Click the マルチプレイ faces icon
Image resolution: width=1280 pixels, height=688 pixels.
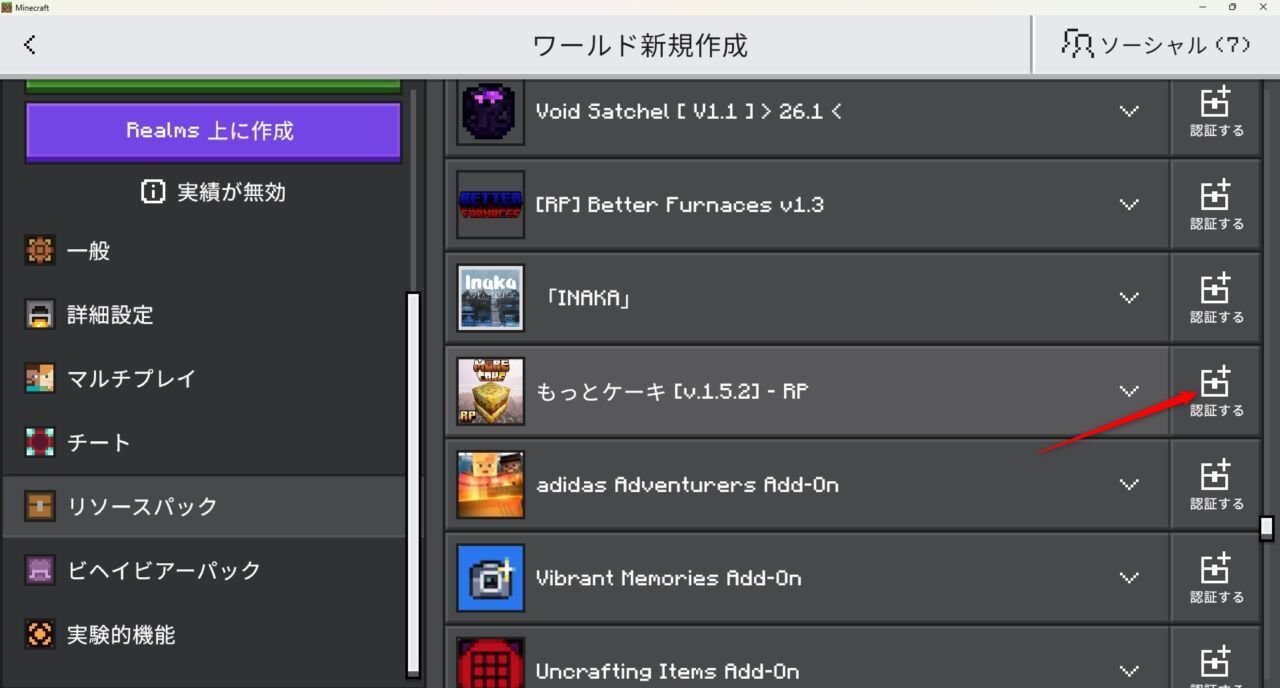40,379
